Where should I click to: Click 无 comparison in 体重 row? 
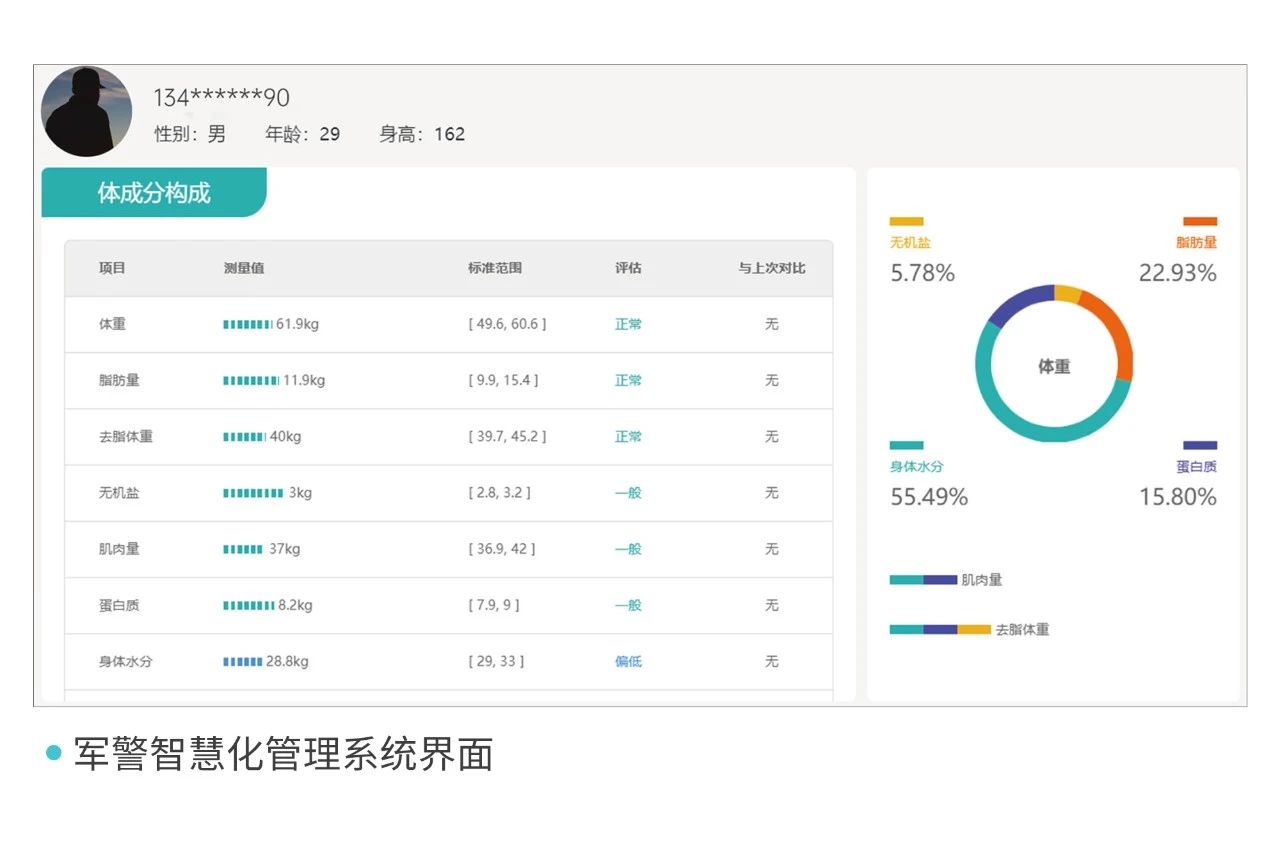[x=772, y=324]
